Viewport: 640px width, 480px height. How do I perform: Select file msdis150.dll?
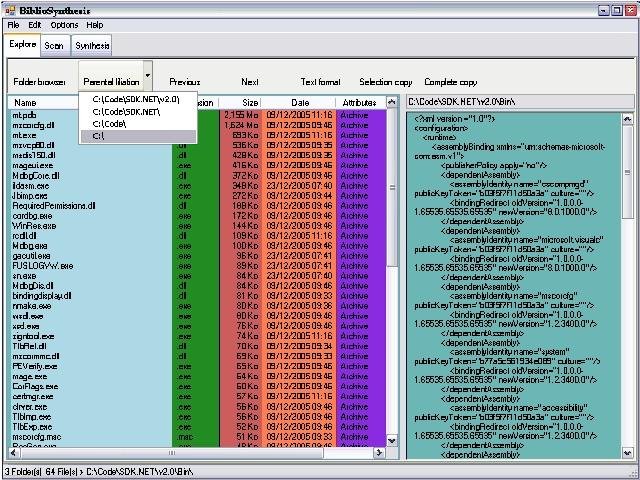(x=34, y=156)
